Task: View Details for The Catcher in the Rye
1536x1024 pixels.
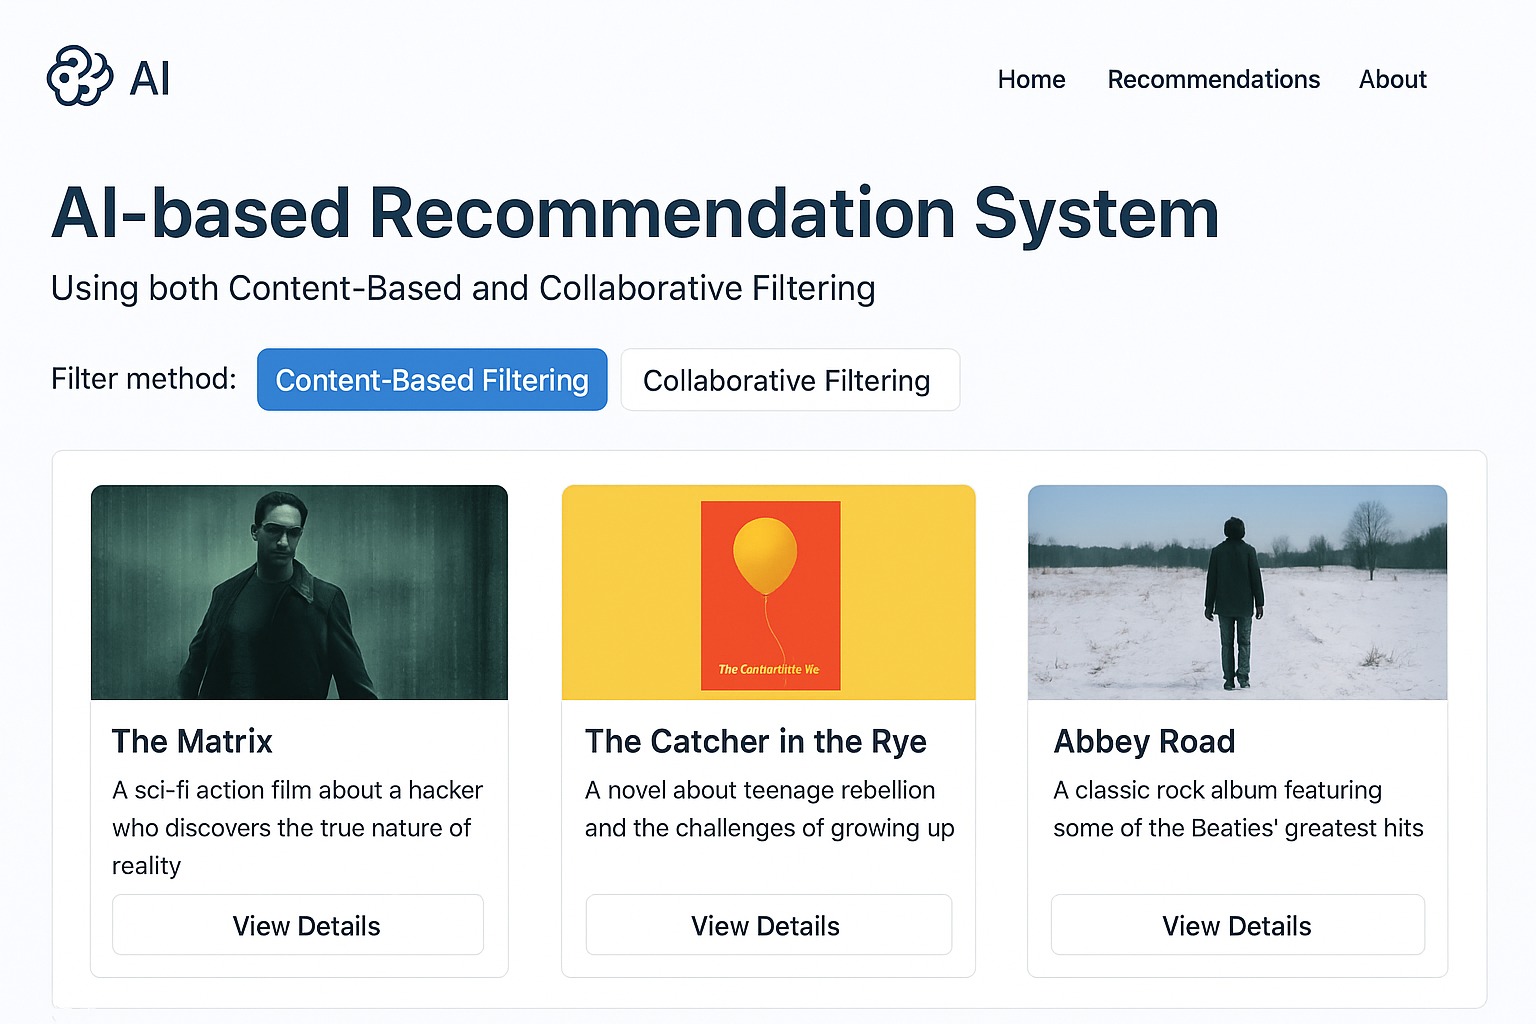Action: click(768, 925)
